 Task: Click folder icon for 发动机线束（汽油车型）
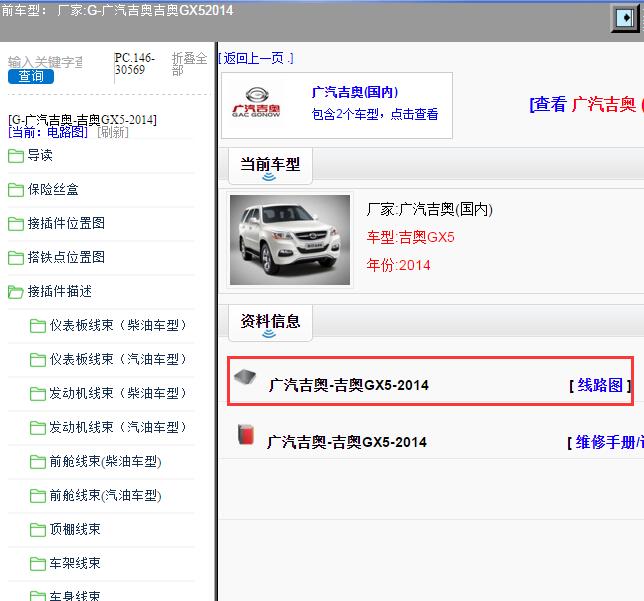[x=38, y=428]
